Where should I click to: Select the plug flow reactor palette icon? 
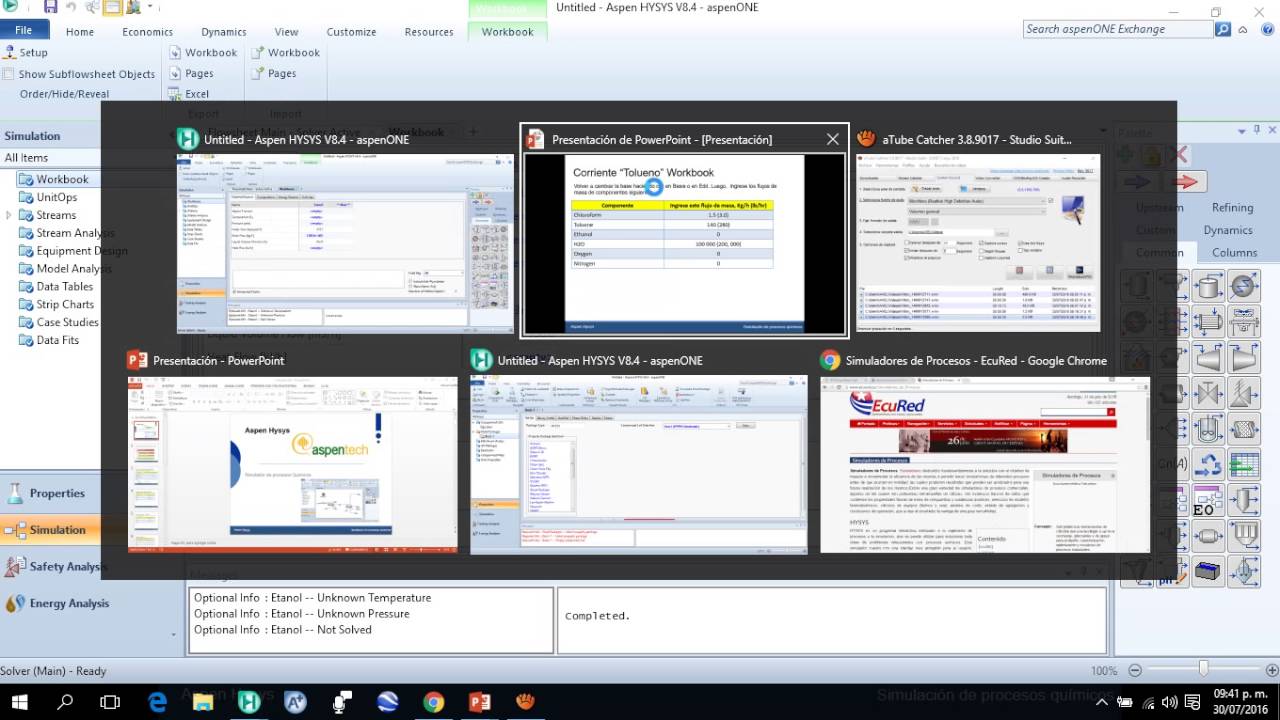pyautogui.click(x=1244, y=428)
